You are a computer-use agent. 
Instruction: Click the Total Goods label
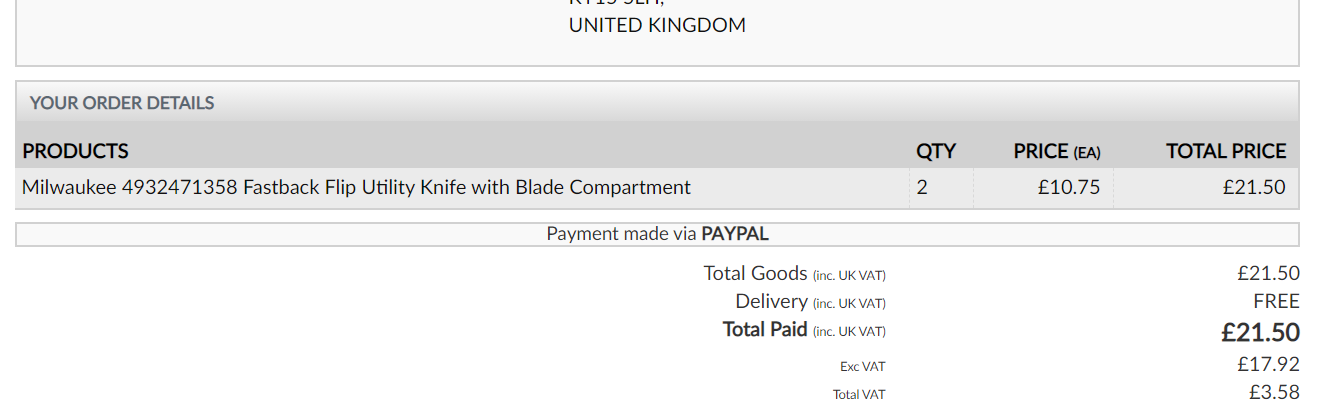click(755, 273)
